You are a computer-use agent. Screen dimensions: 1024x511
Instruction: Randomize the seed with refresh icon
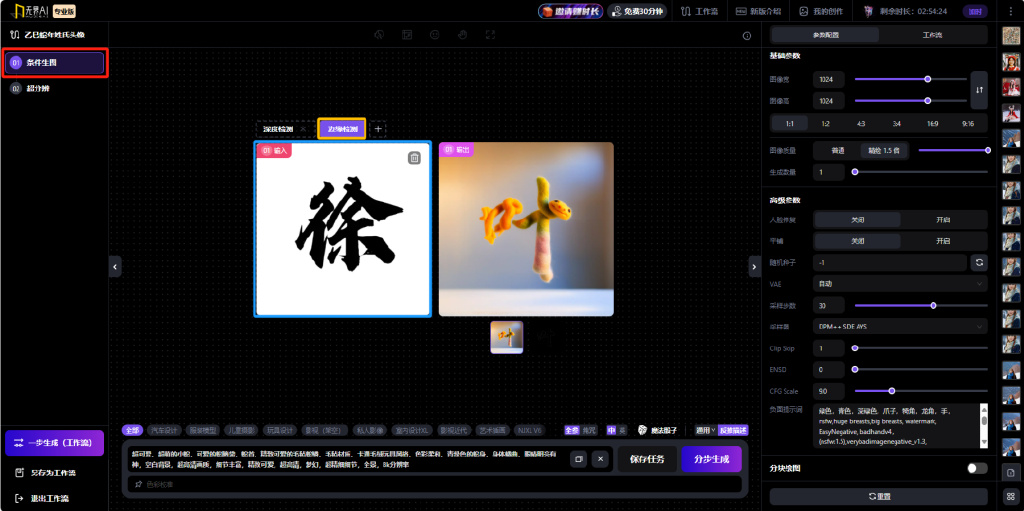979,262
